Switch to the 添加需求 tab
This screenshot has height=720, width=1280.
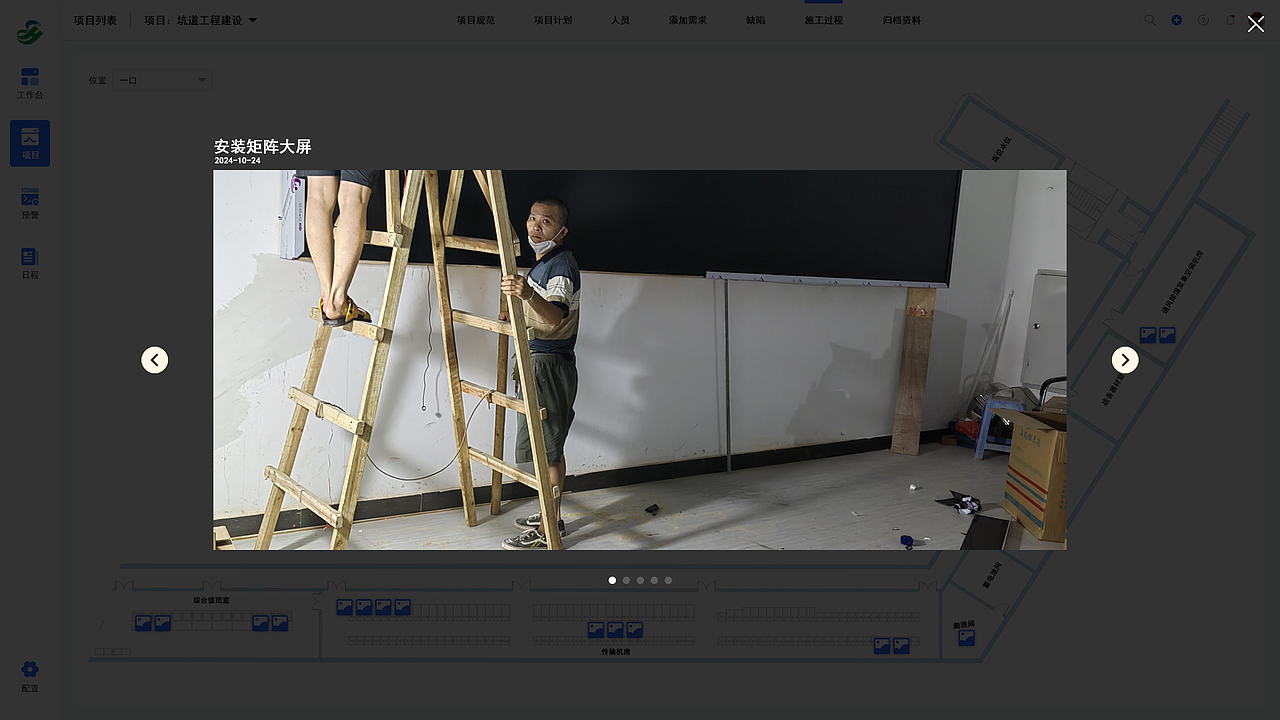(688, 20)
